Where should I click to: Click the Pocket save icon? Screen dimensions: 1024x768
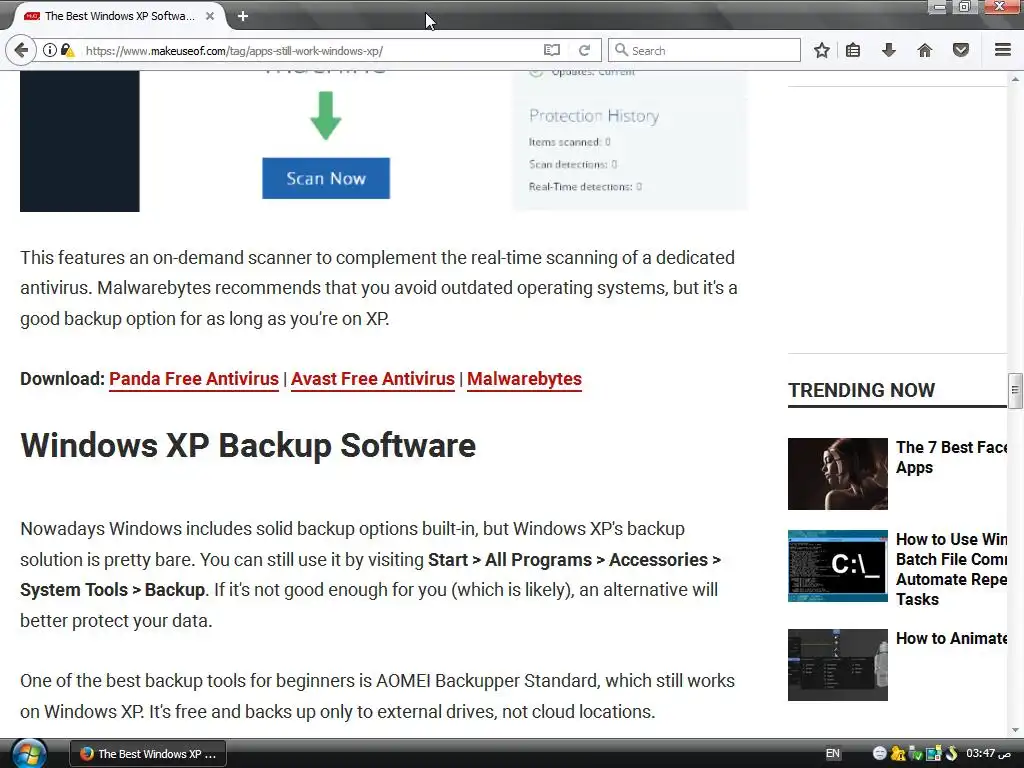coord(961,50)
